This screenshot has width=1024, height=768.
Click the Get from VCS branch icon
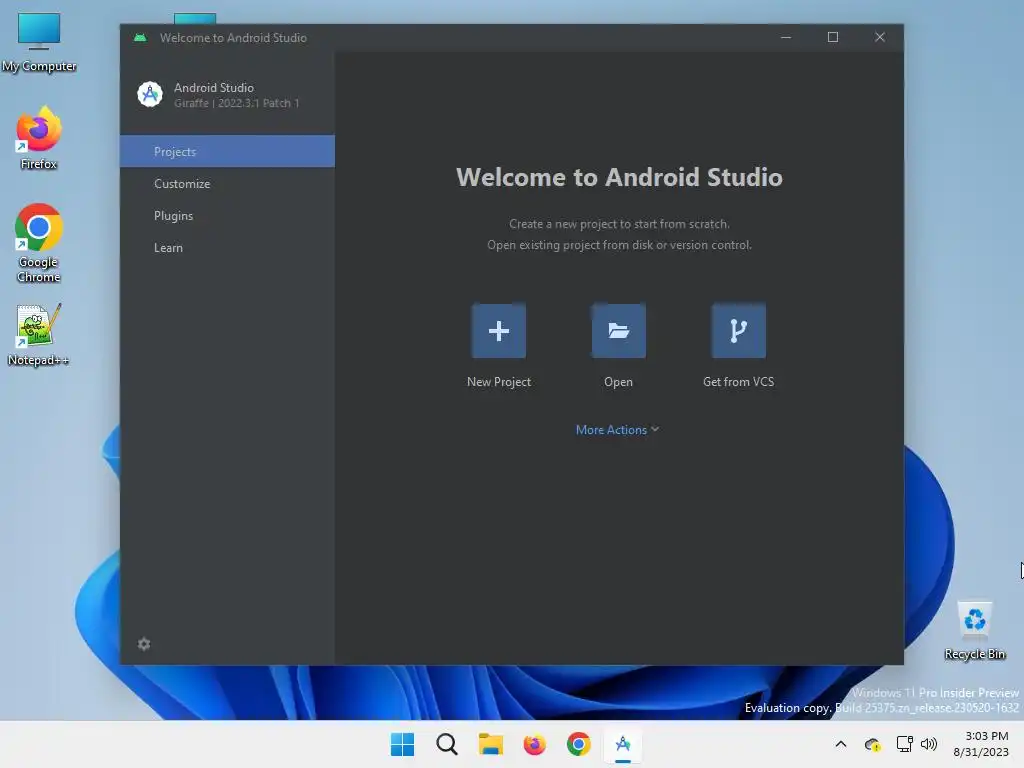738,330
